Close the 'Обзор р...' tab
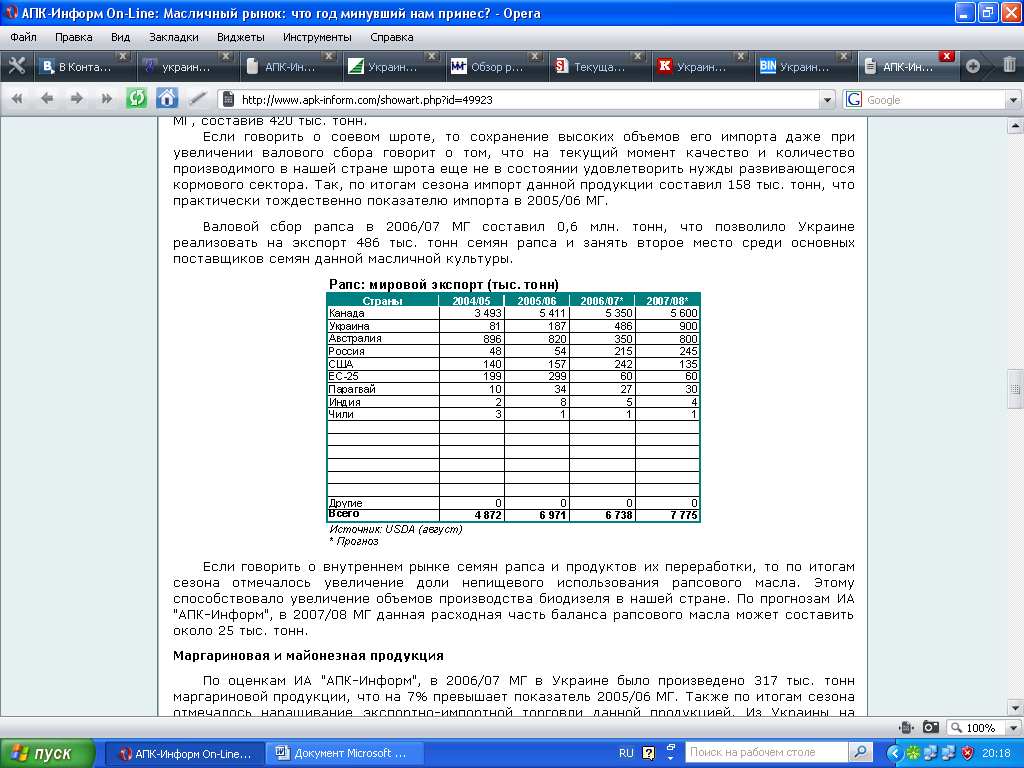 [534, 57]
